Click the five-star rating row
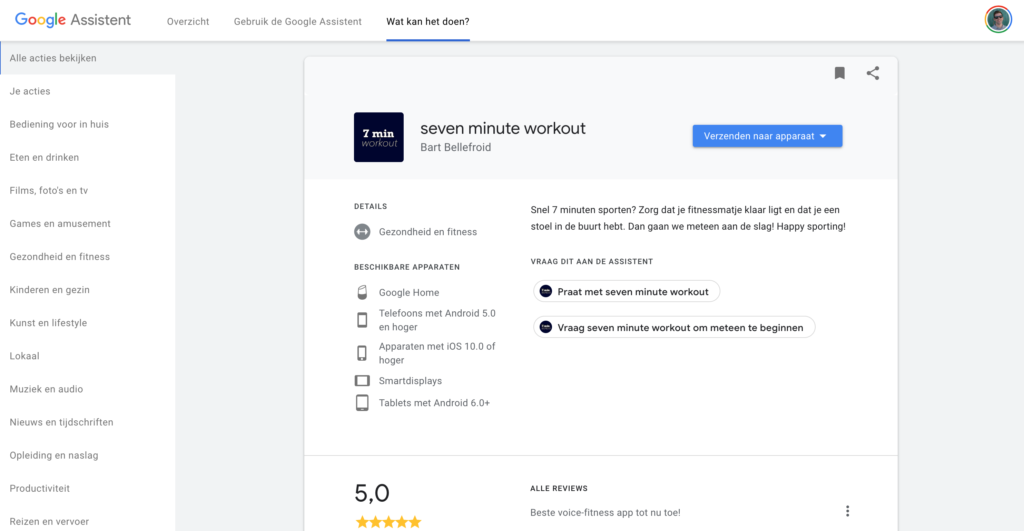Screen dimensions: 1024x531 (x=389, y=522)
